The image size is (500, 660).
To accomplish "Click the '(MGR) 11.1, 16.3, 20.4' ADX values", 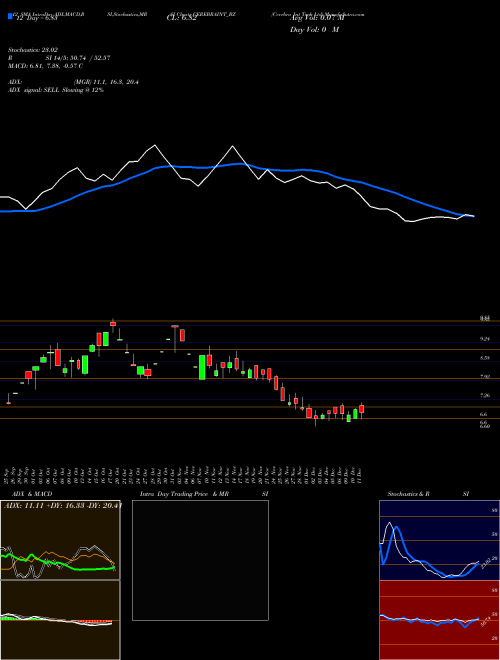I will point(106,82).
